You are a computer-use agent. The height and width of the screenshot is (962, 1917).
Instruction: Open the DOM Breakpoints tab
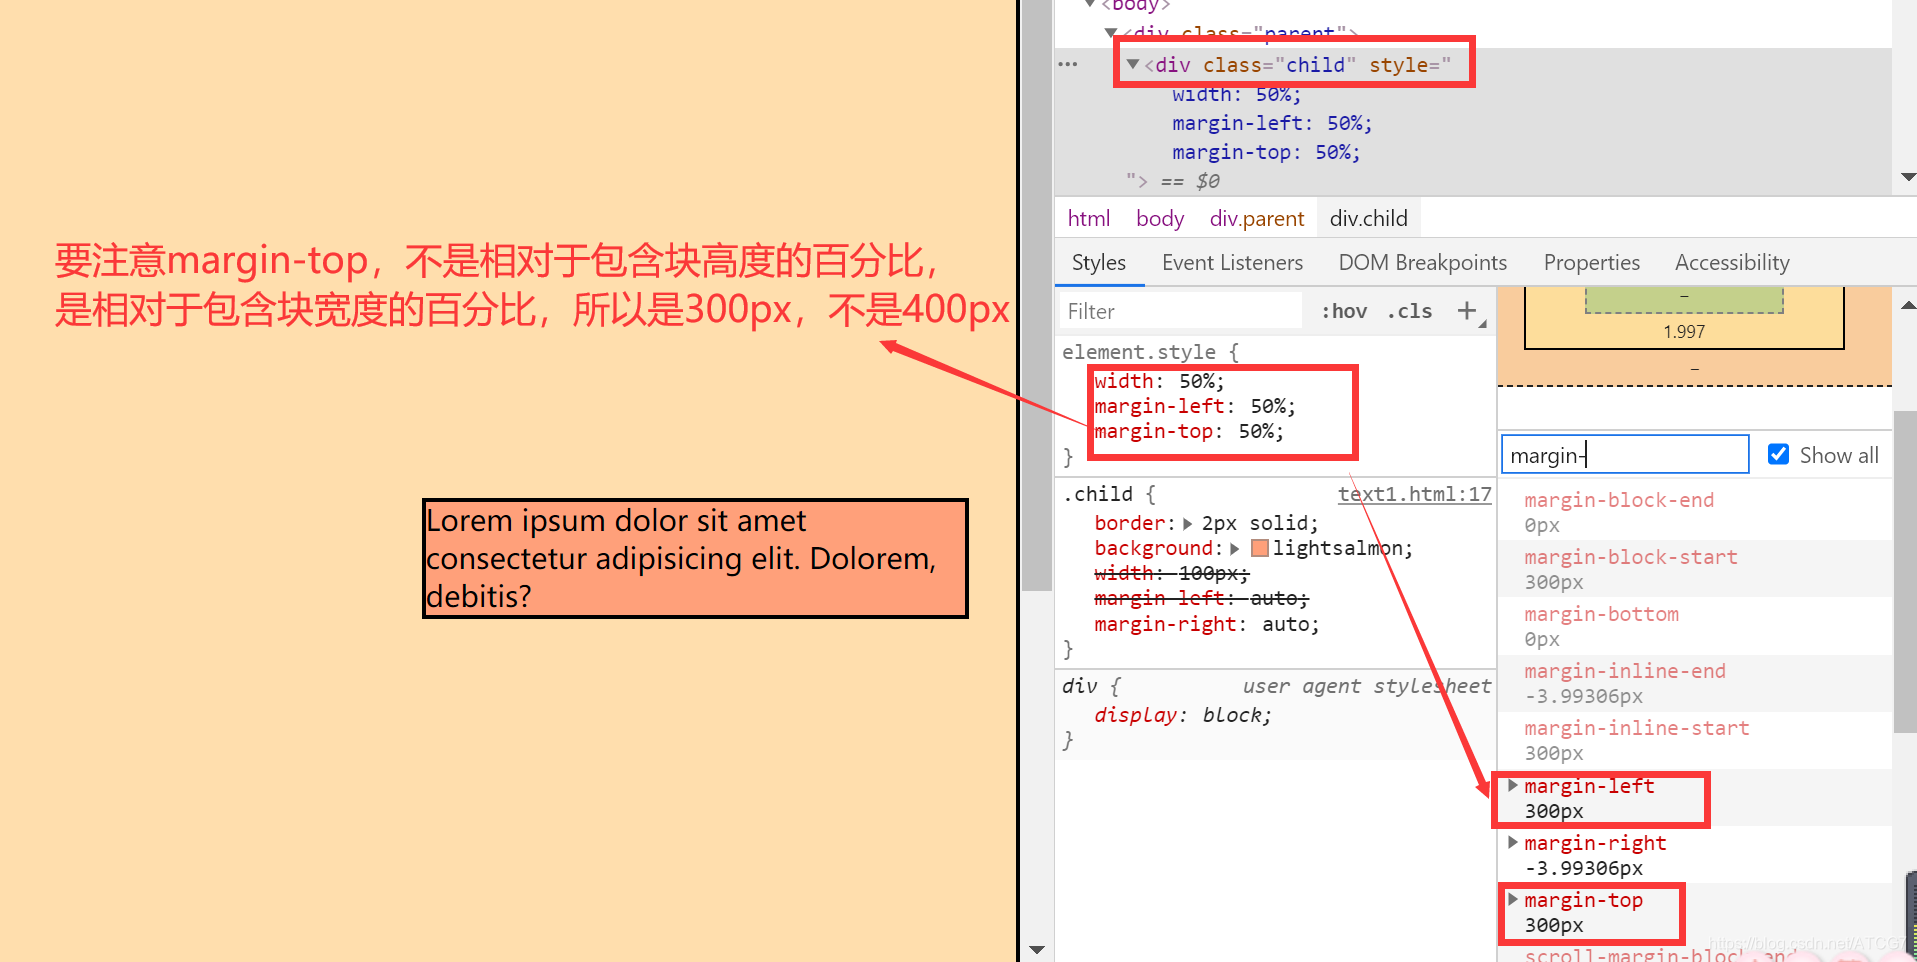[x=1422, y=262]
